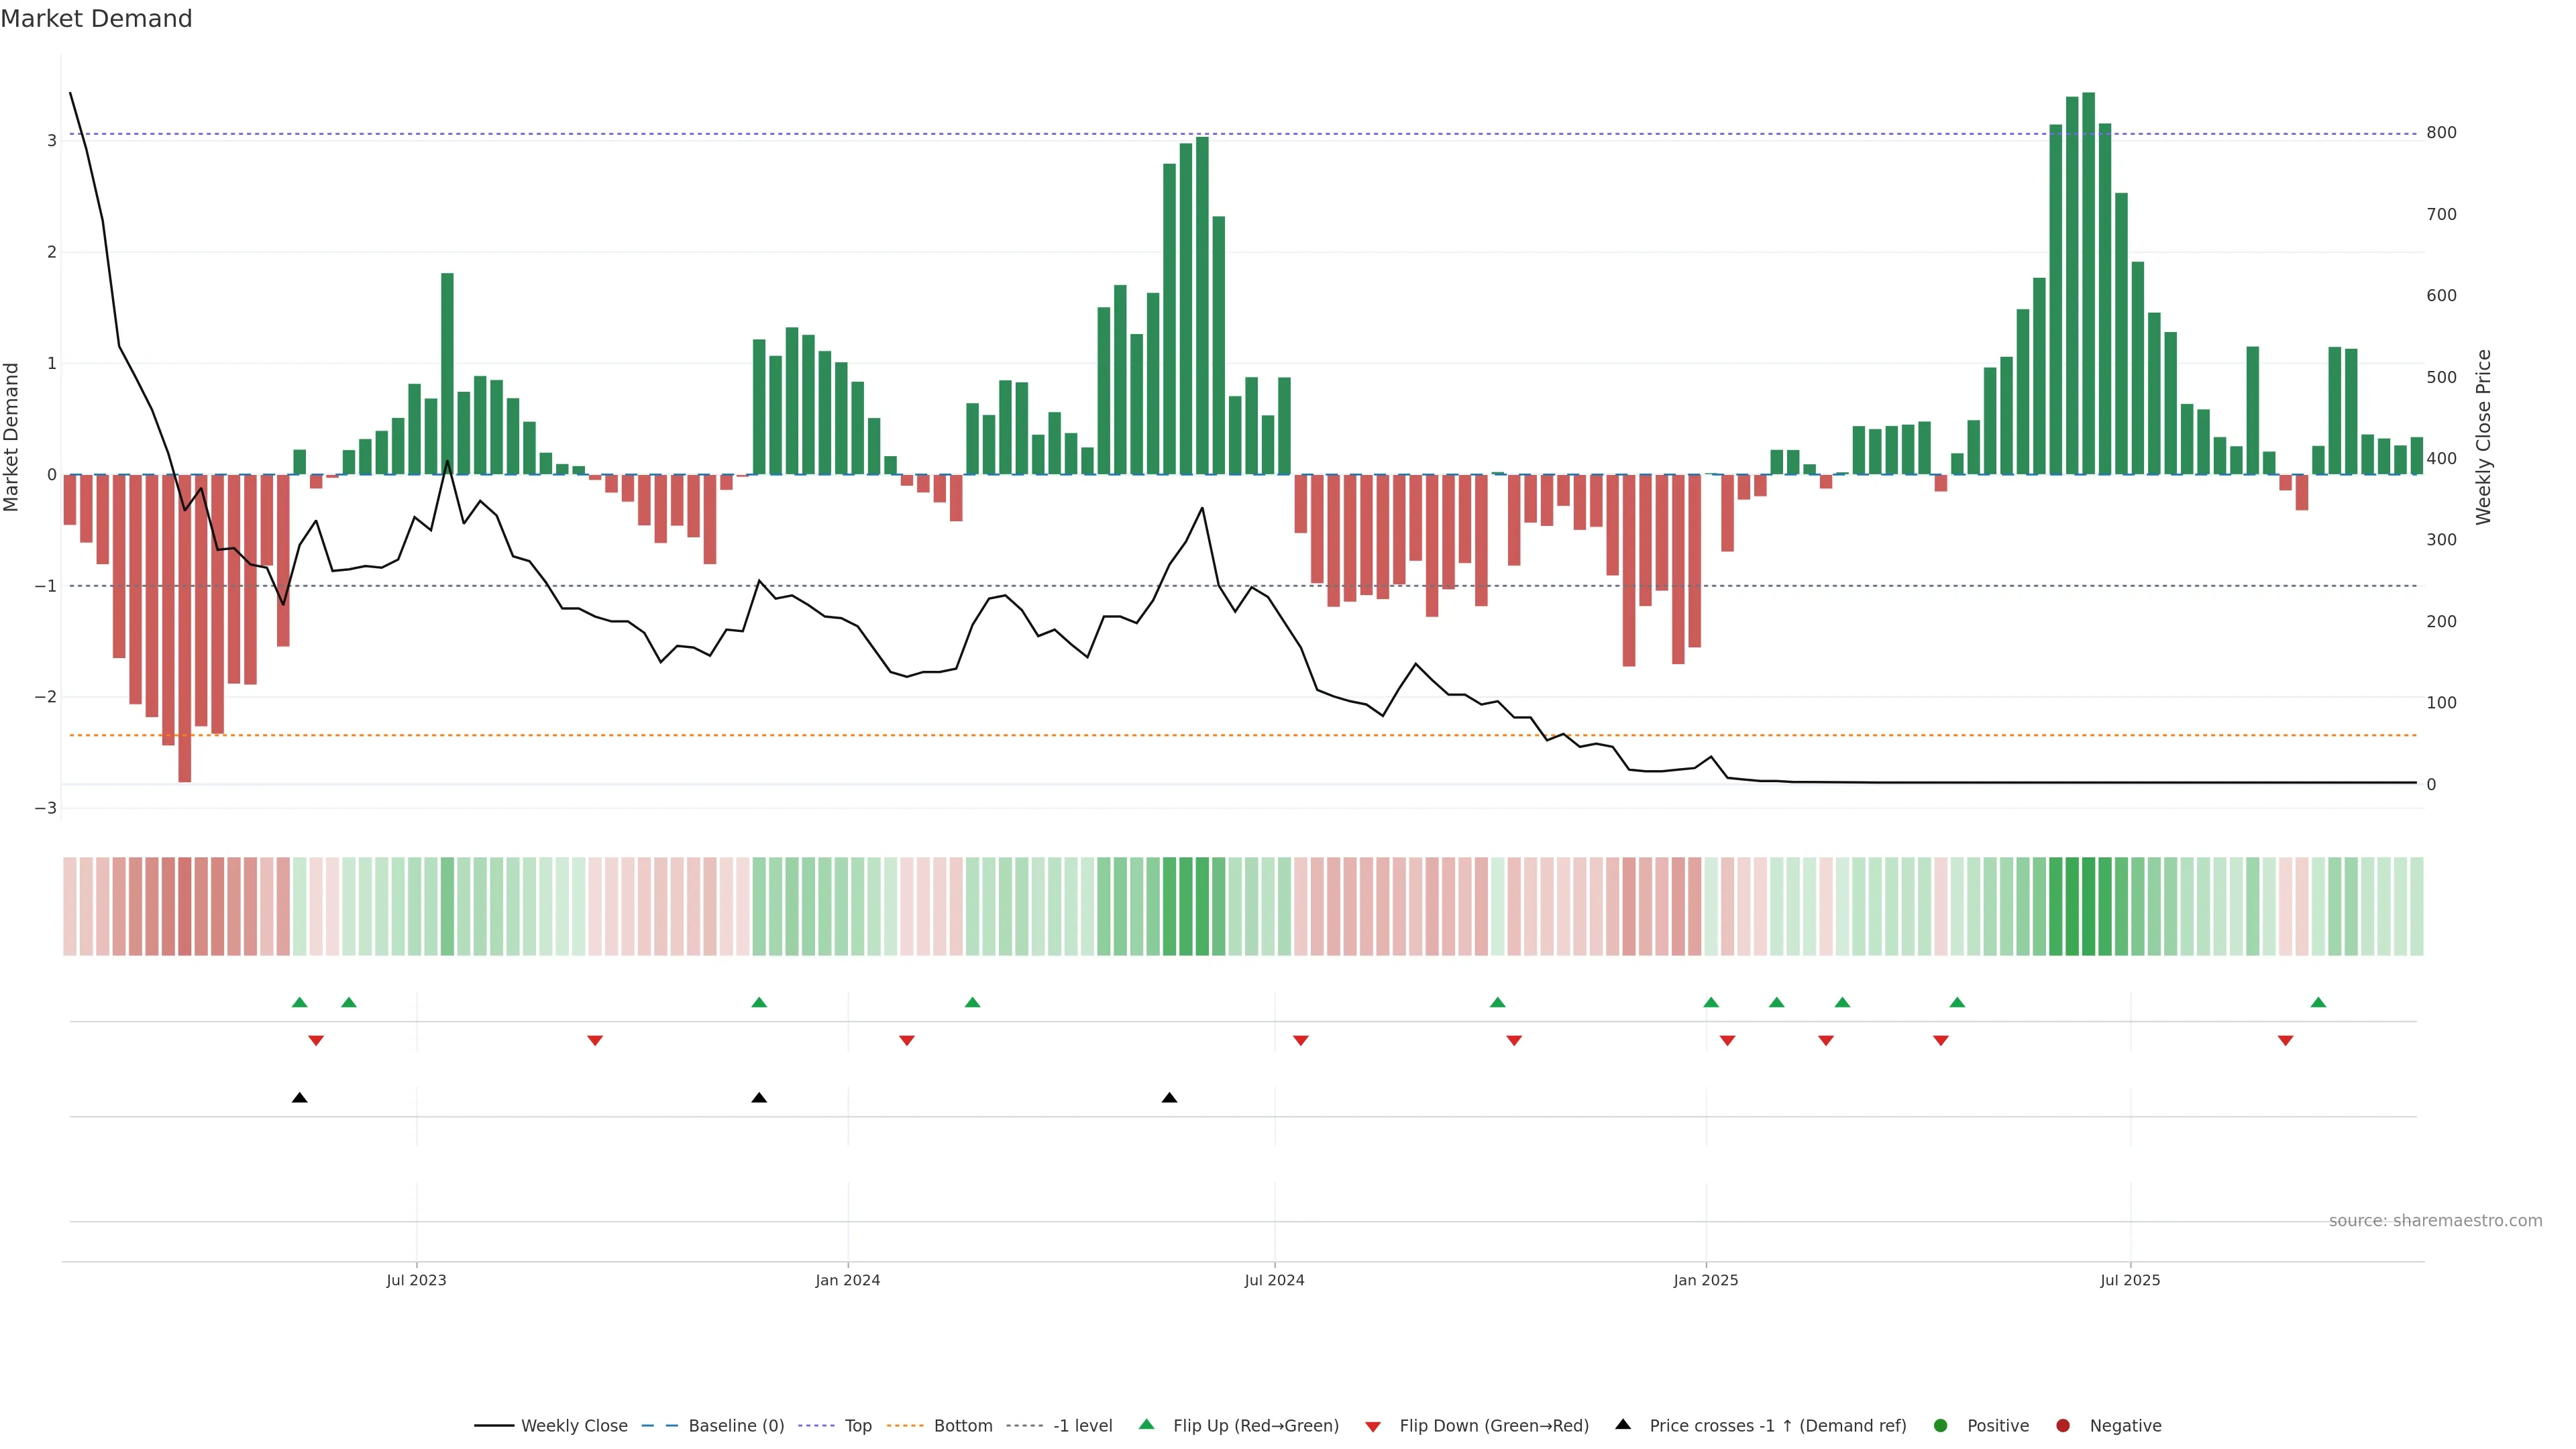Select the rightmost red flip-down triangle marker

(x=2285, y=1041)
